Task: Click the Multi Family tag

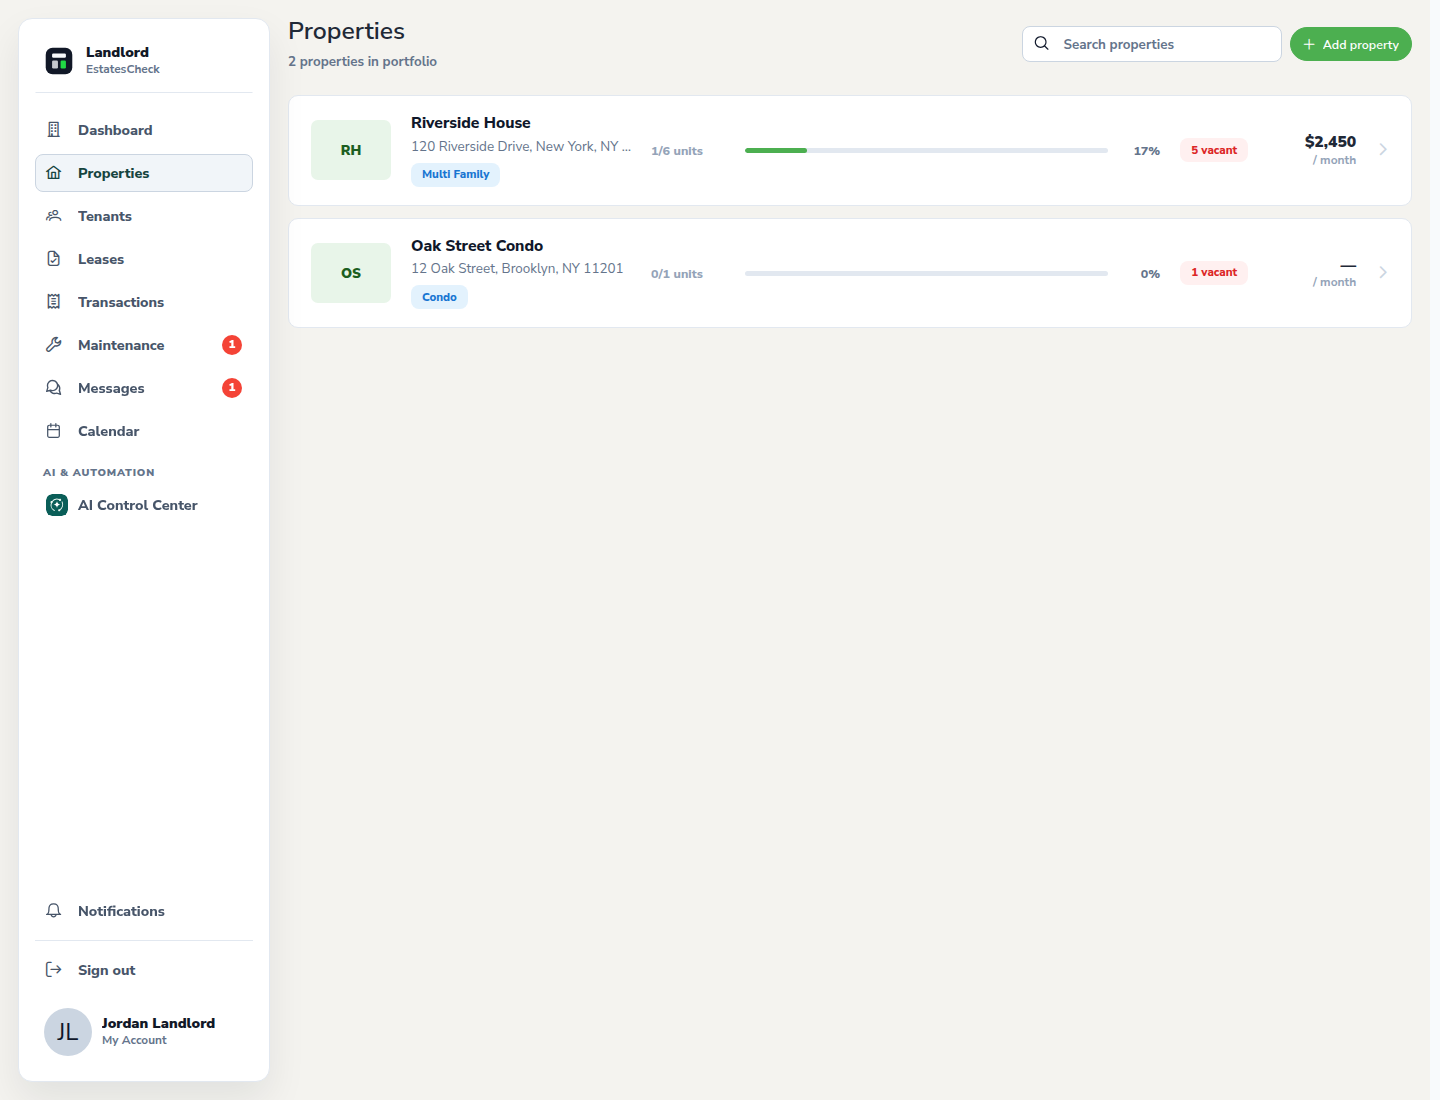Action: coord(455,174)
